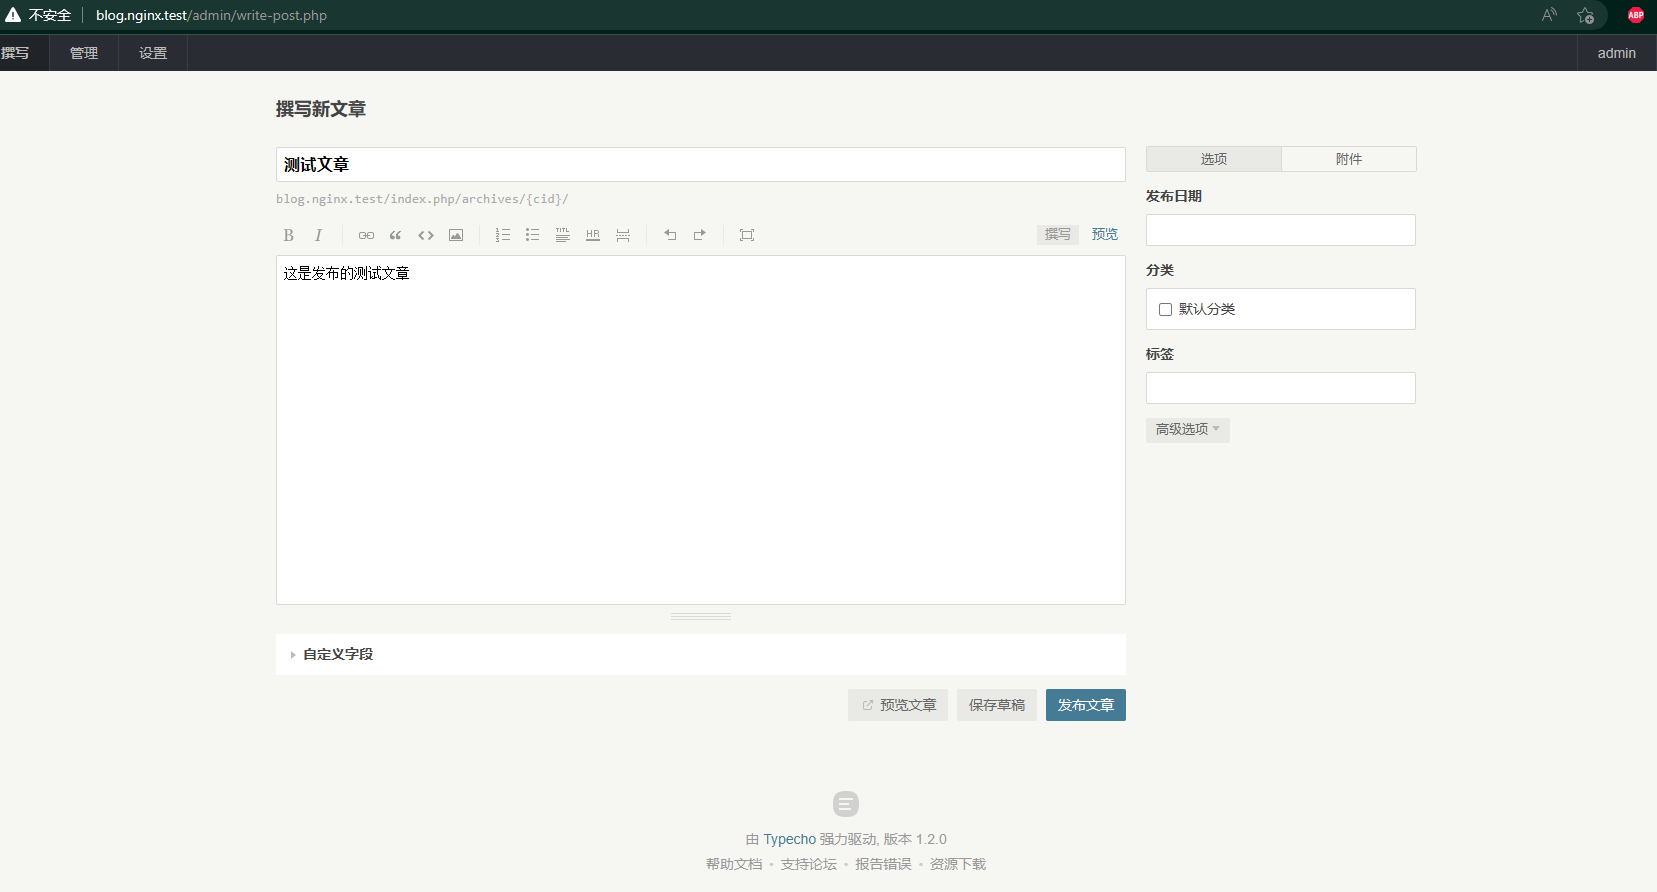Enter fullscreen editing mode
The width and height of the screenshot is (1657, 892).
tap(747, 235)
